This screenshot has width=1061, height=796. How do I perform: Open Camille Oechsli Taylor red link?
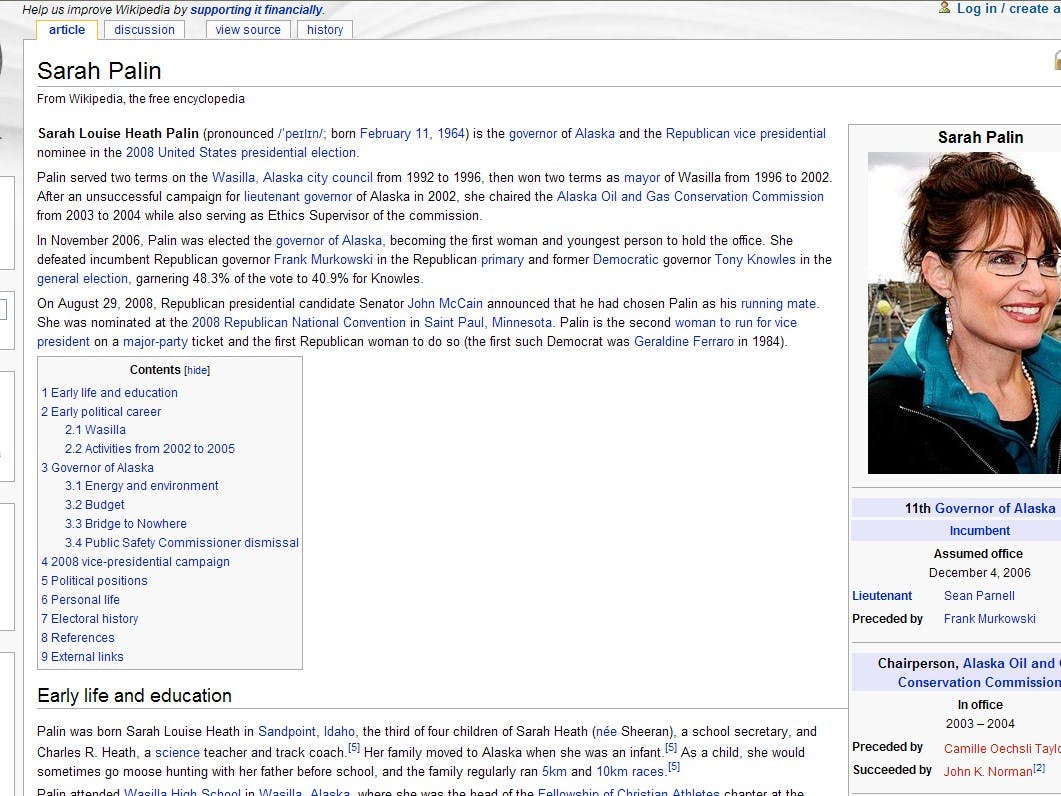[x=1002, y=749]
